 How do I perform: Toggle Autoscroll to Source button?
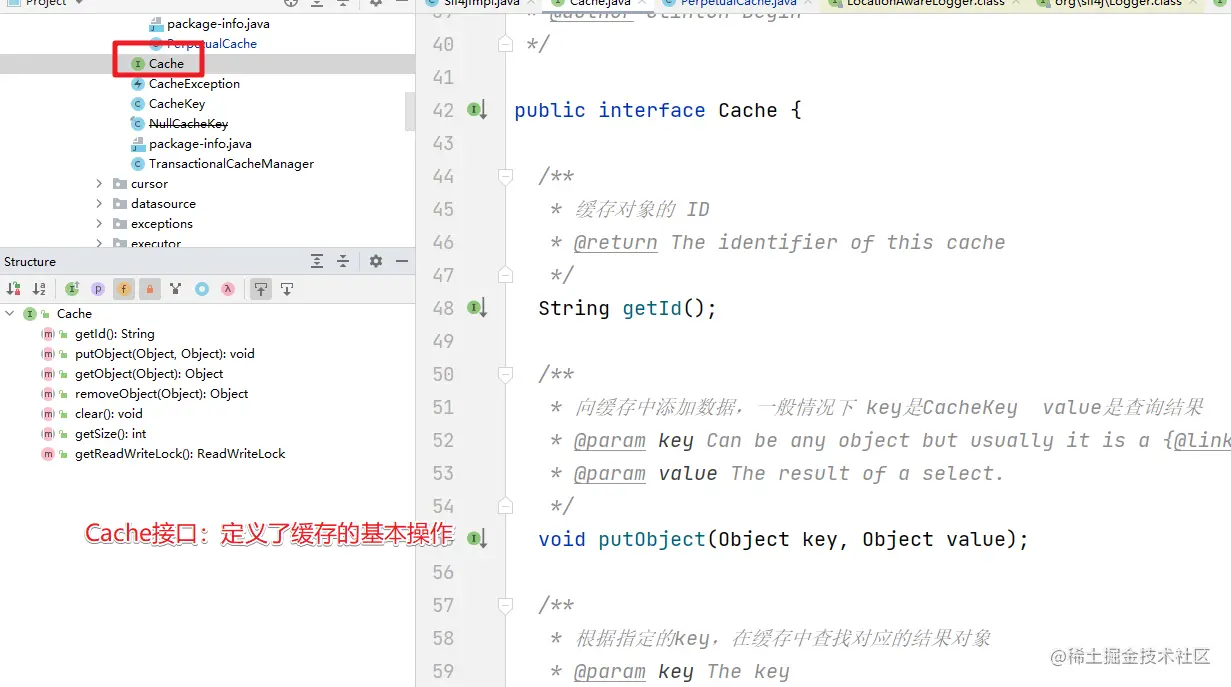pos(261,289)
